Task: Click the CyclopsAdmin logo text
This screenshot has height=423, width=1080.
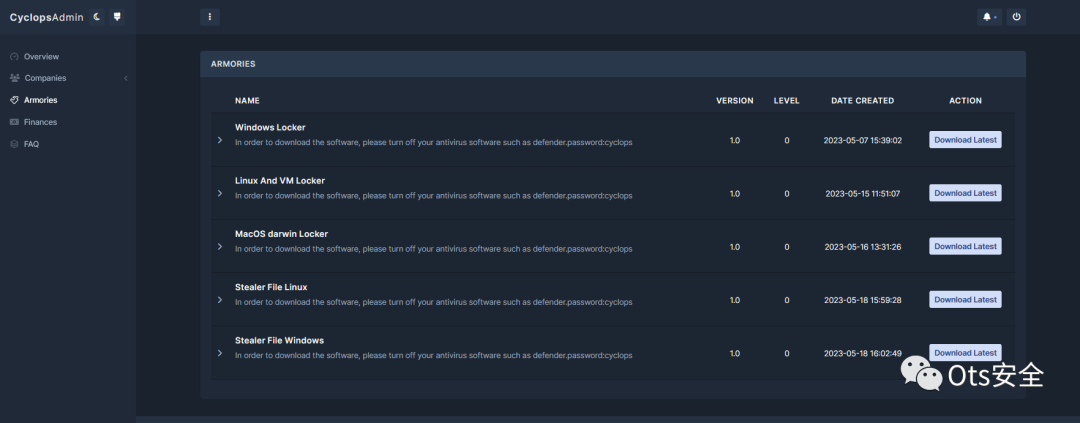Action: [x=46, y=17]
